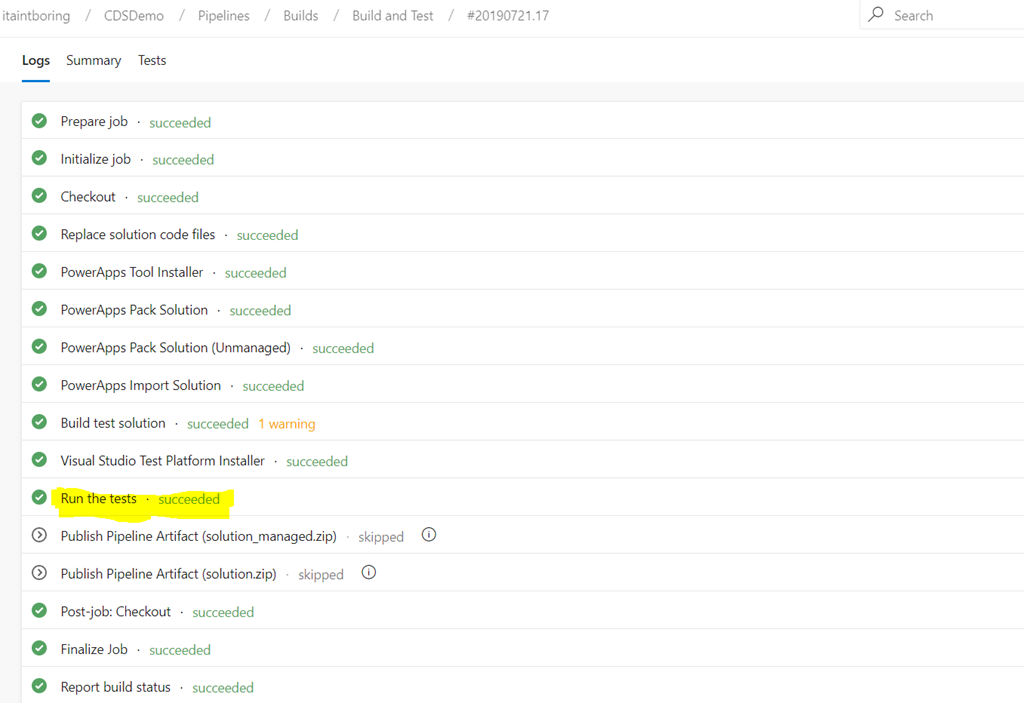Open Post-job: Checkout log
The height and width of the screenshot is (703, 1024).
(x=522, y=612)
